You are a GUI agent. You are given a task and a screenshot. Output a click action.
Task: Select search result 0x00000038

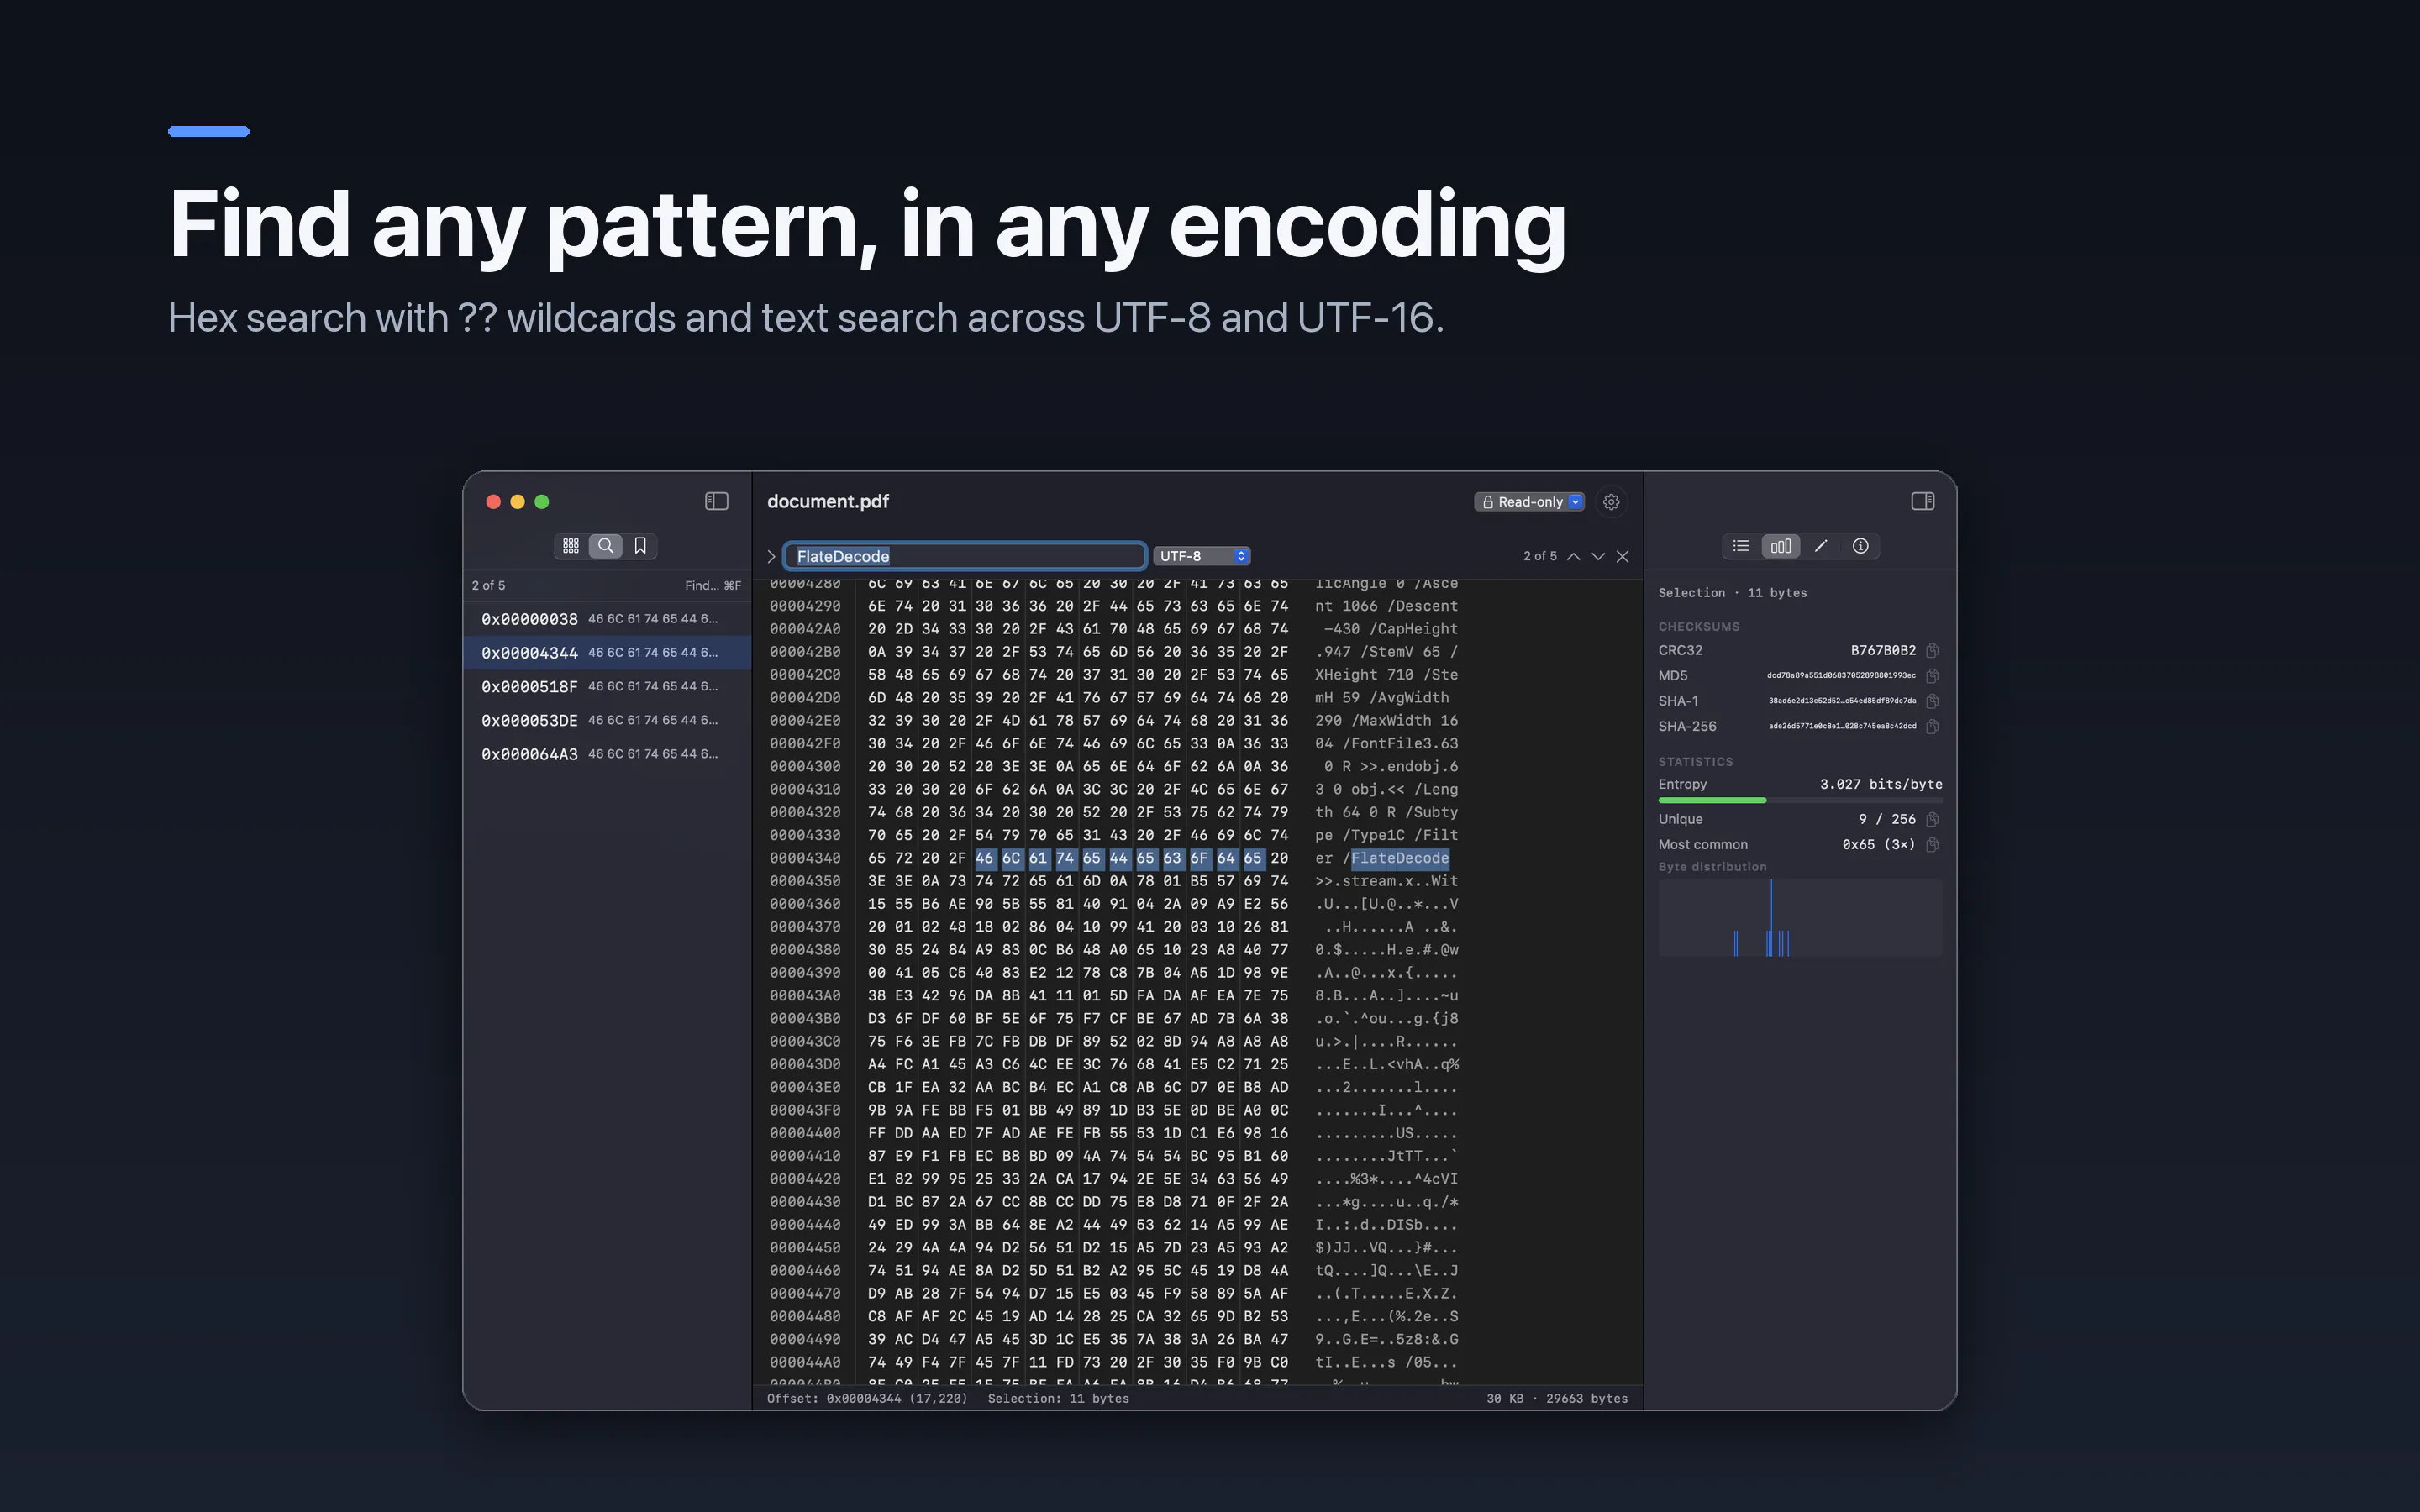tap(607, 619)
